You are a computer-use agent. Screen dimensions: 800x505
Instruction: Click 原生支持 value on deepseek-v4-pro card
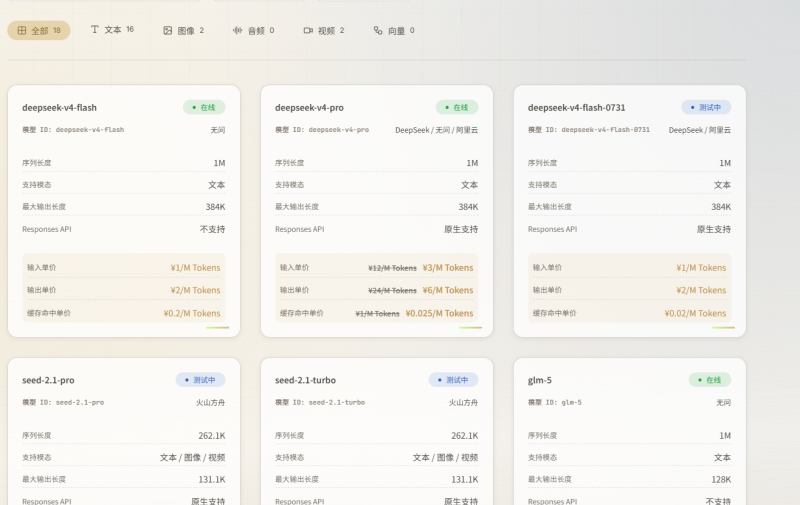461,230
